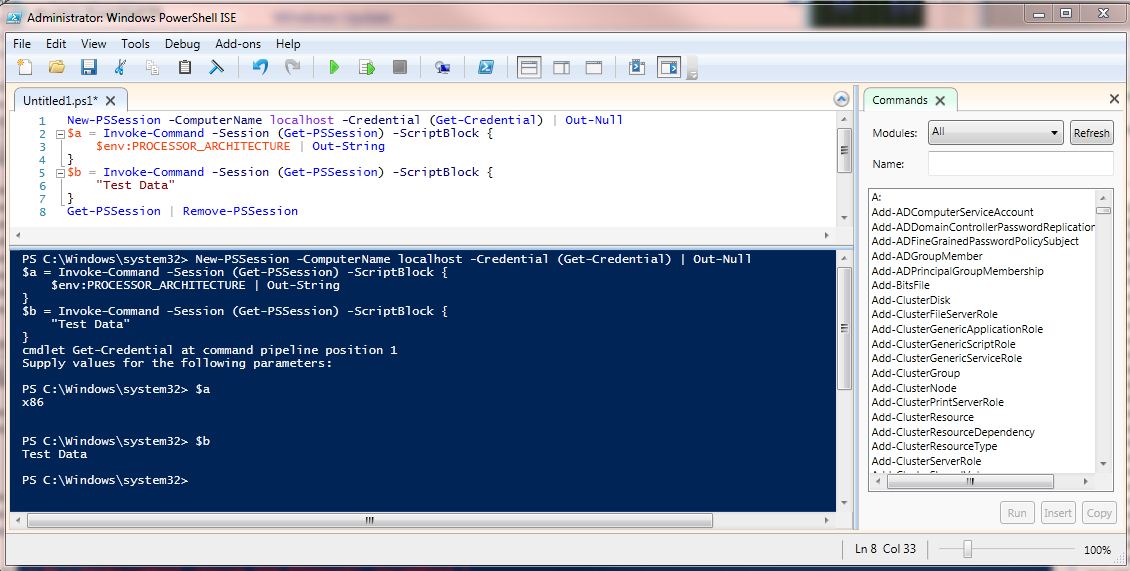Switch to Show Script Pane Right layout

tap(561, 67)
